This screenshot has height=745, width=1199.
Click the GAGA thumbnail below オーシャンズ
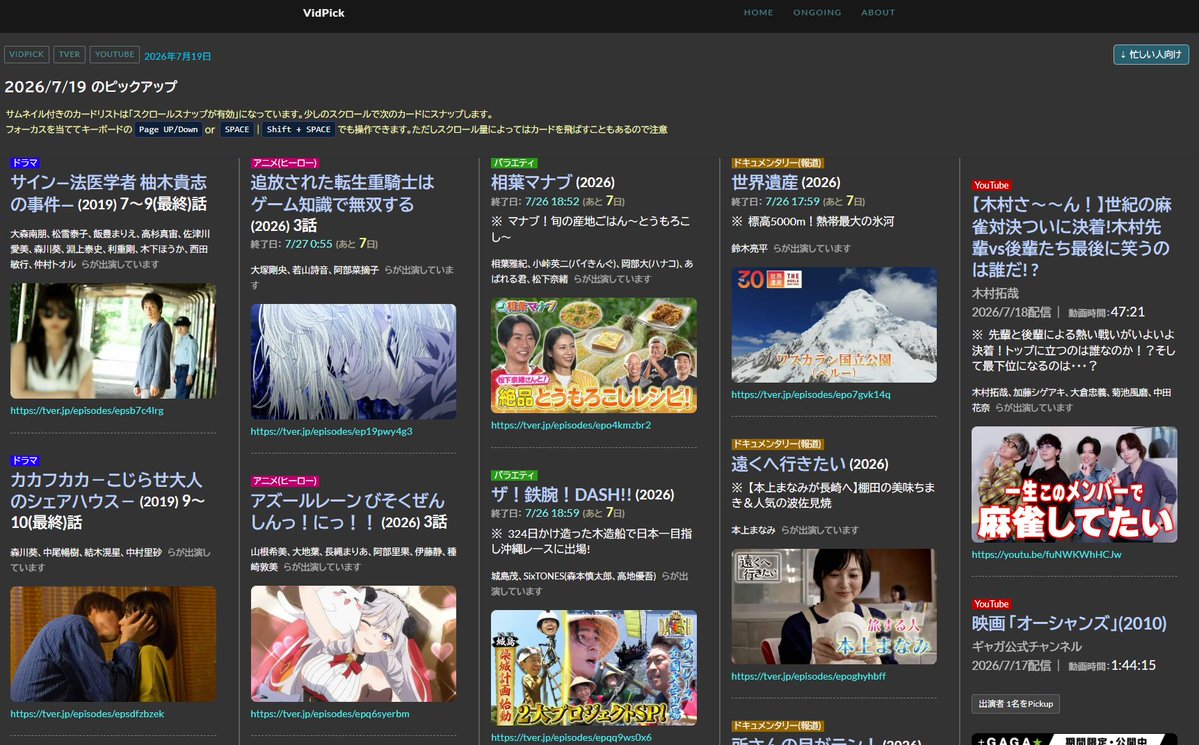coord(1074,740)
